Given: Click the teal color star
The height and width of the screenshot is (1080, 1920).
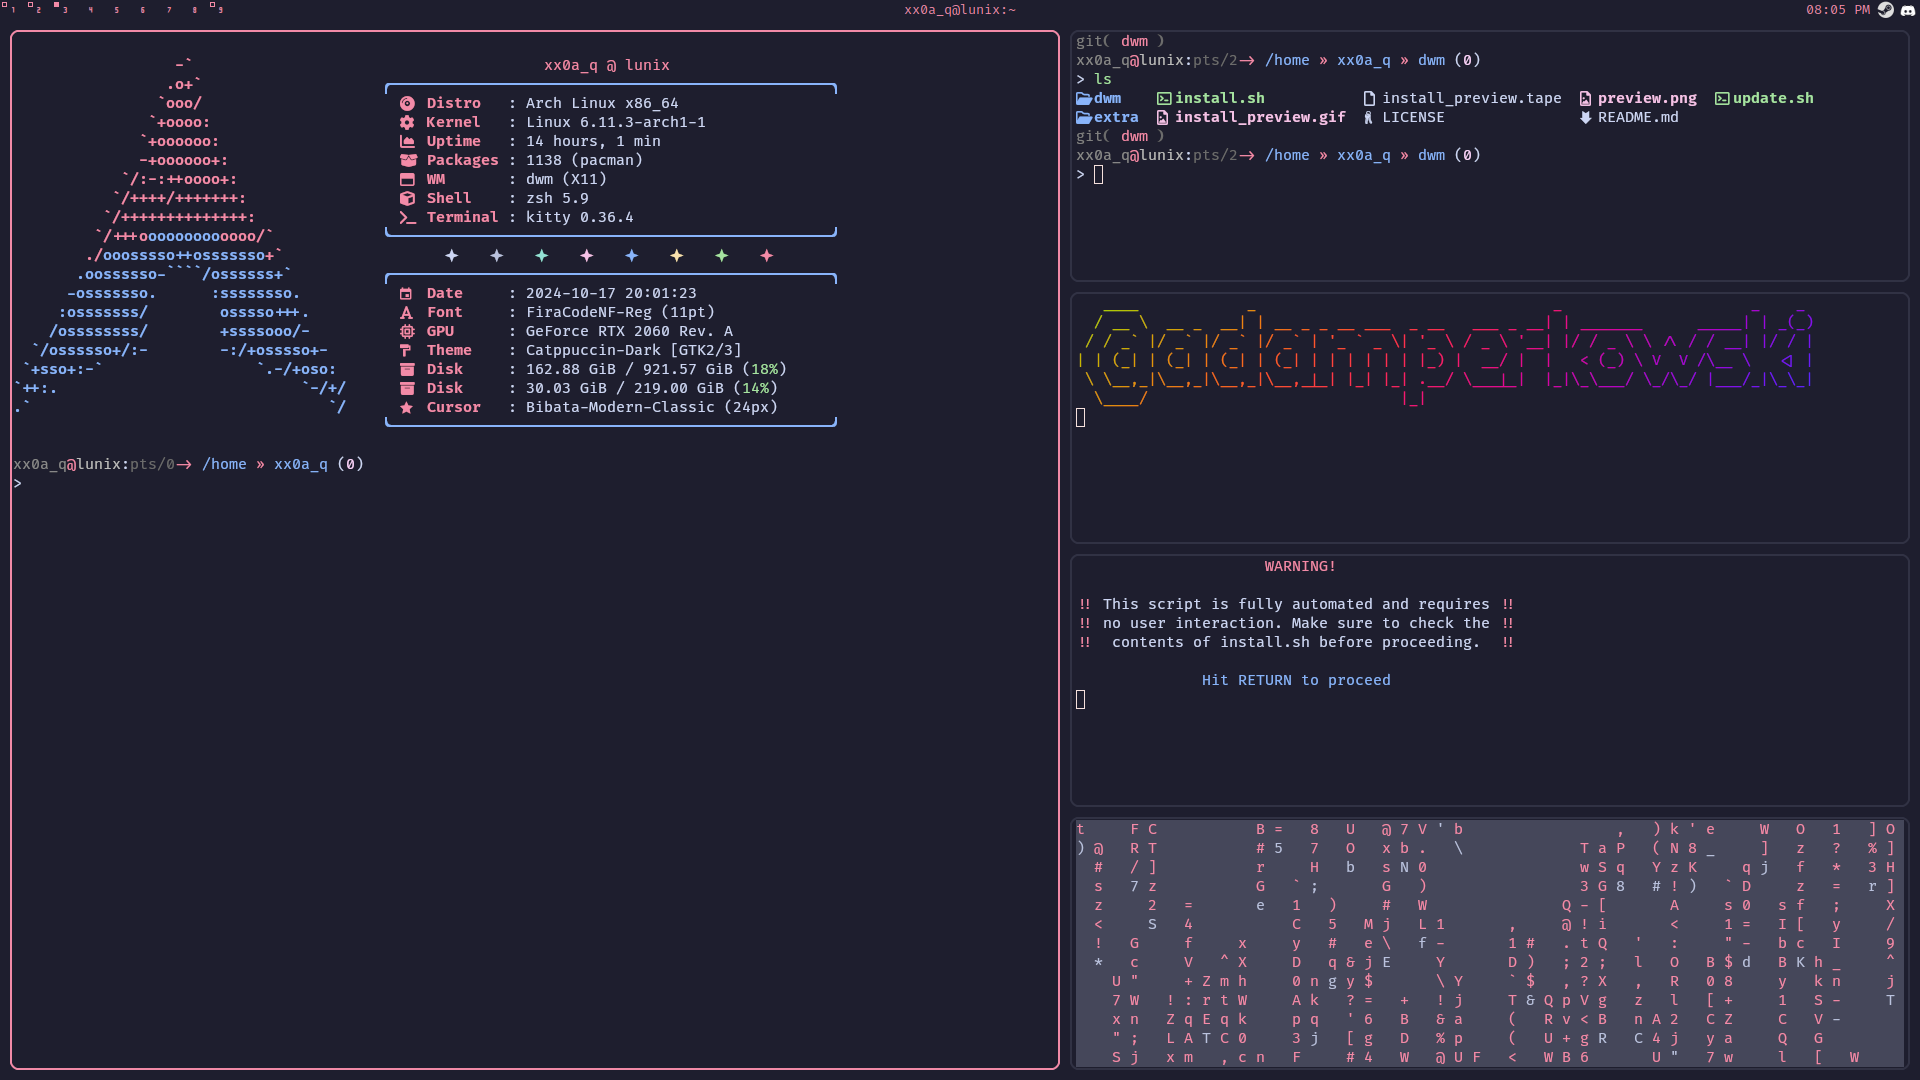Looking at the screenshot, I should pyautogui.click(x=542, y=256).
